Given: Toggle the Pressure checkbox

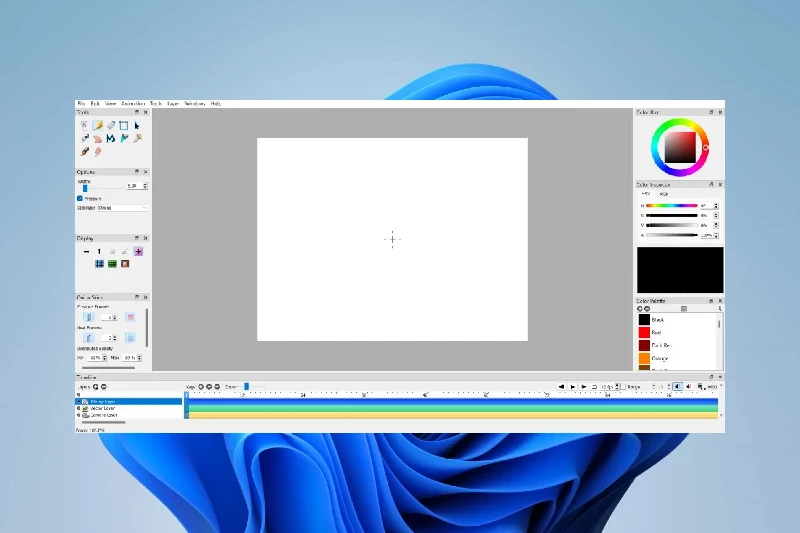Looking at the screenshot, I should 80,198.
